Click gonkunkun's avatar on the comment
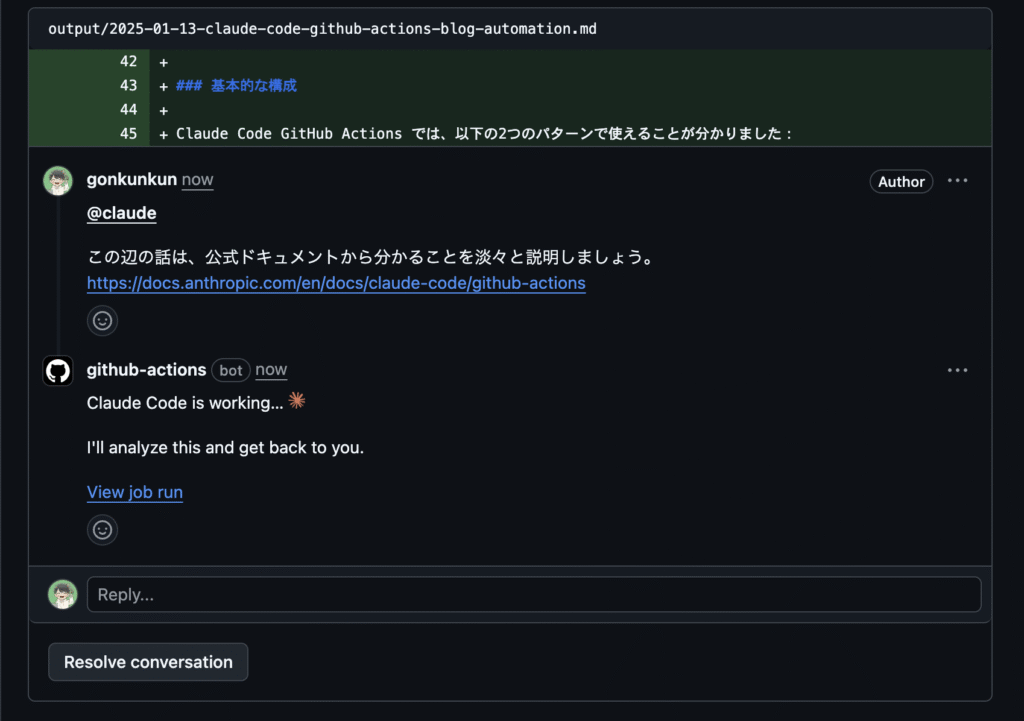The width and height of the screenshot is (1024, 721). pos(58,181)
